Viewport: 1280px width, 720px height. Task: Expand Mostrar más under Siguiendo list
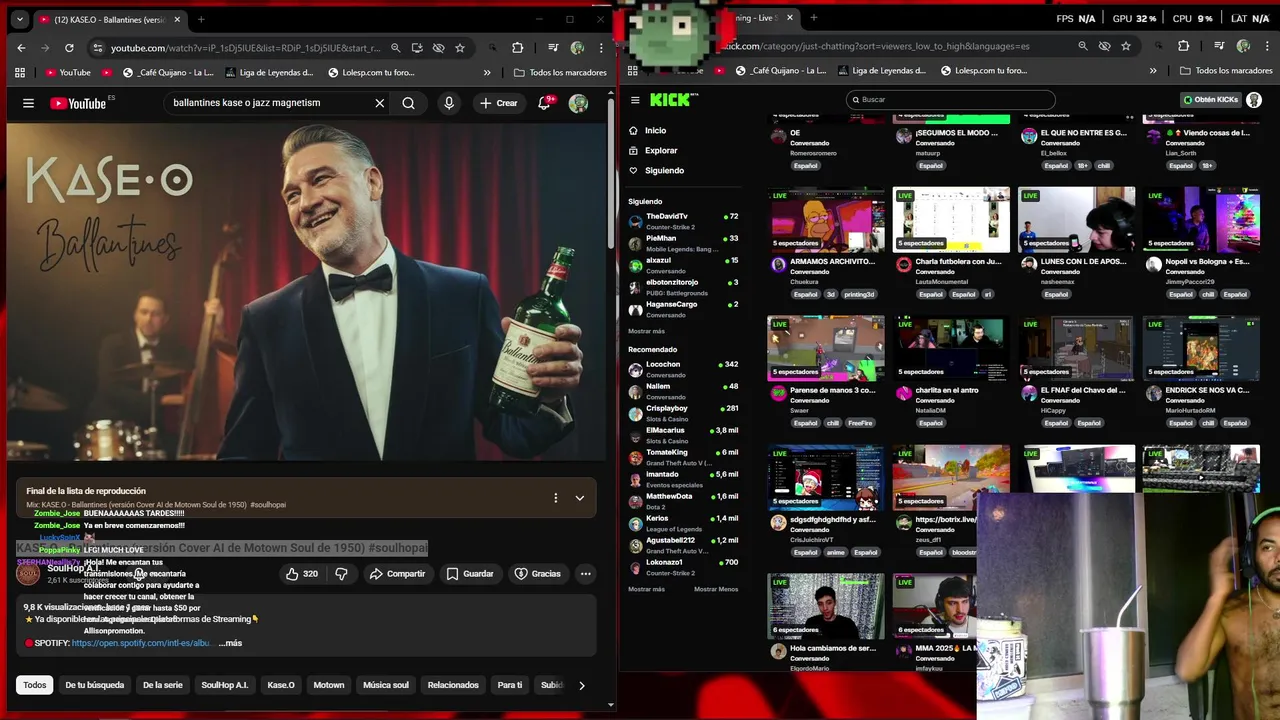646,331
